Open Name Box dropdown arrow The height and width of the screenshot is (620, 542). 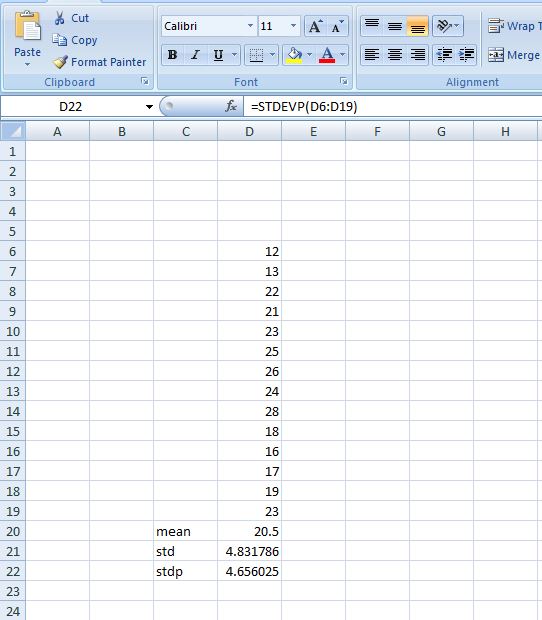[149, 107]
